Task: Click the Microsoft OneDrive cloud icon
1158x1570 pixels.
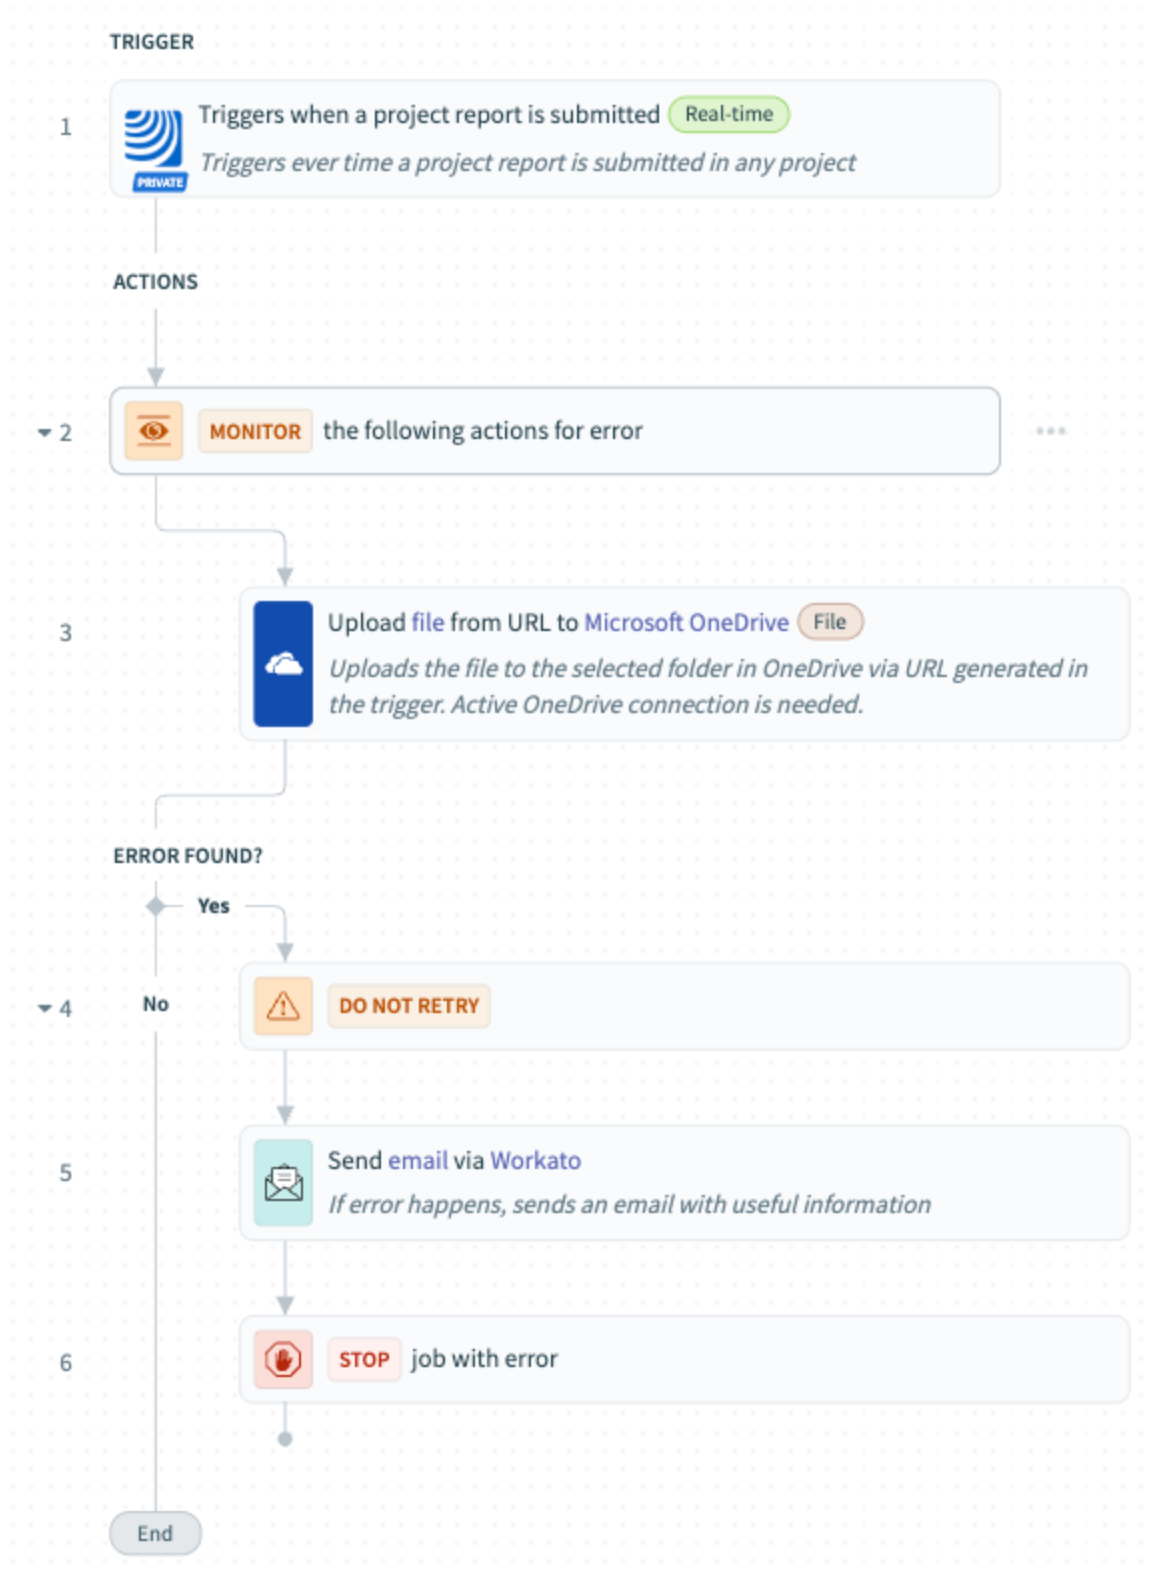Action: 283,663
